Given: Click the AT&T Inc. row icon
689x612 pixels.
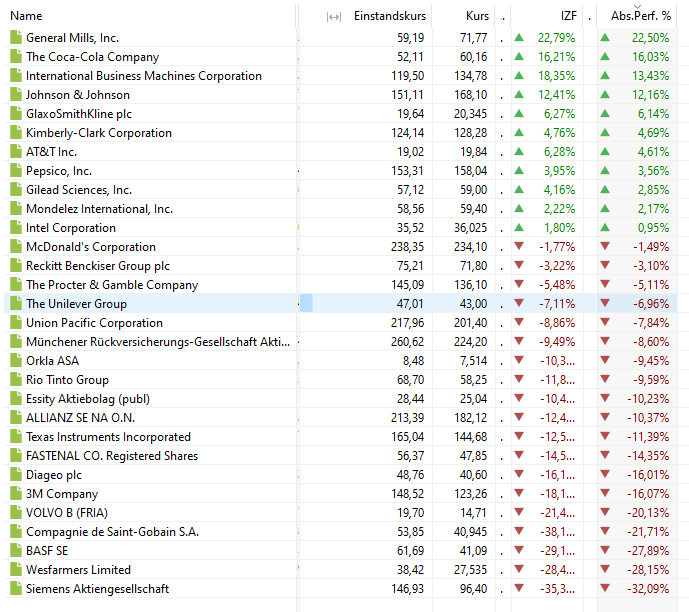Looking at the screenshot, I should 16,151.
